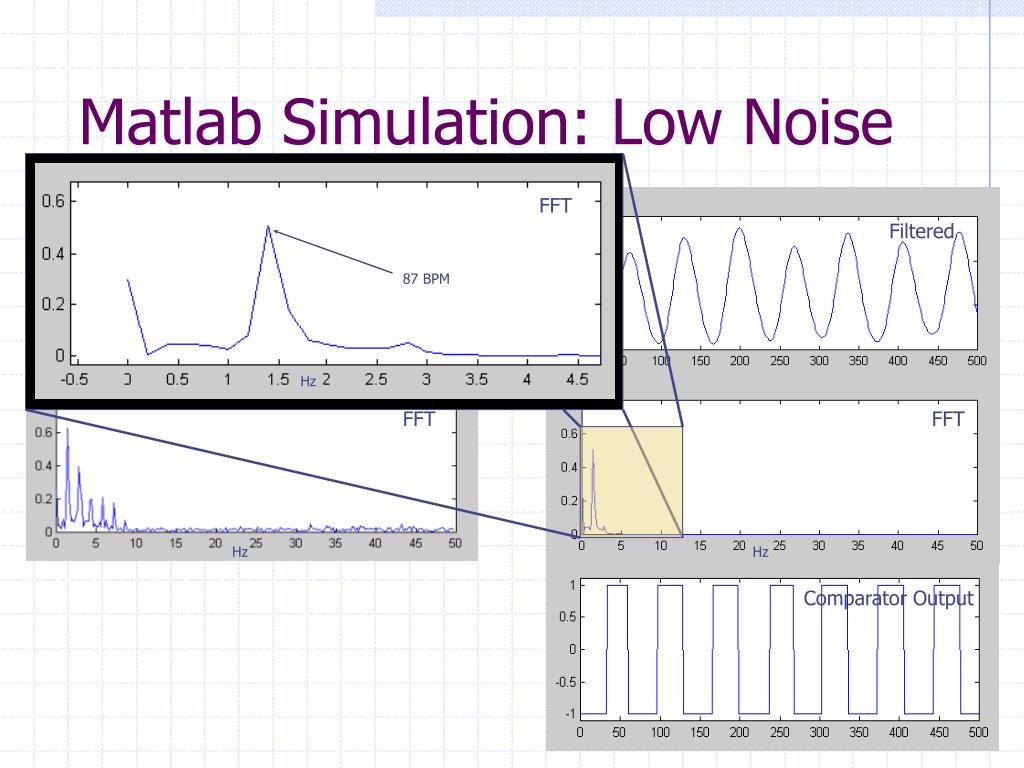1024x768 pixels.
Task: Click the '87 BPM' annotation label
Action: click(426, 279)
